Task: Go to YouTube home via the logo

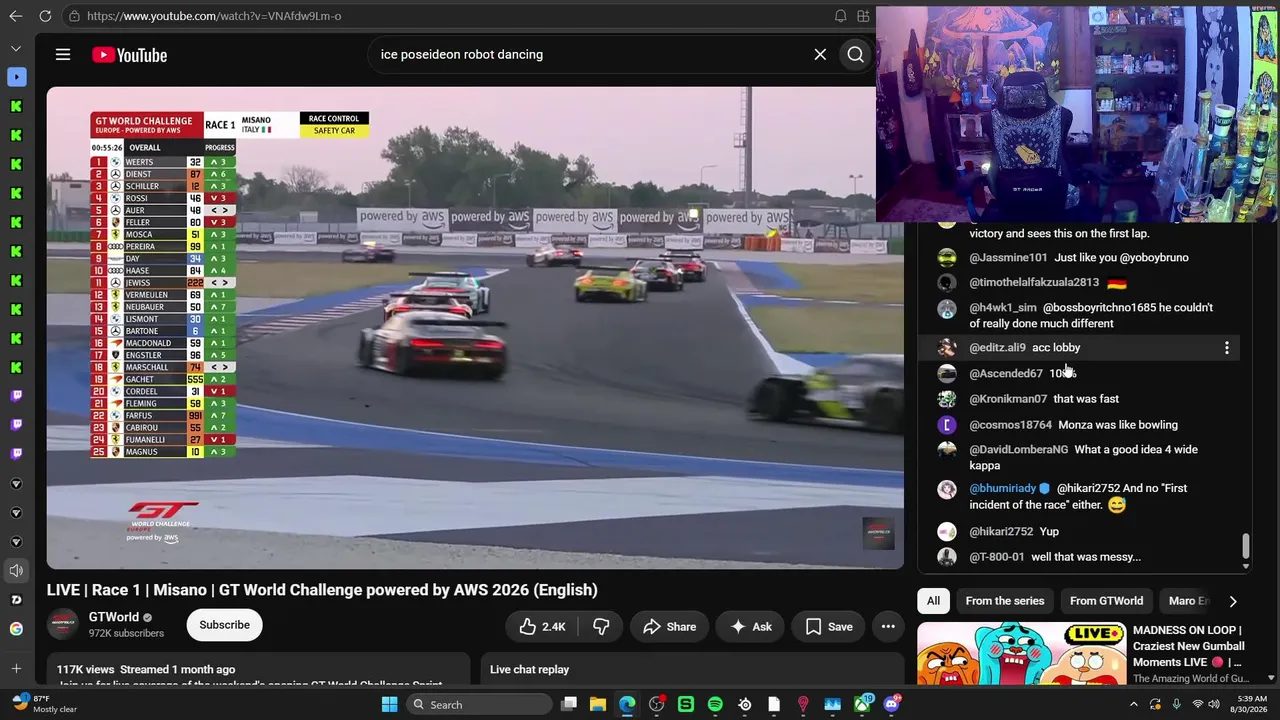Action: (x=130, y=55)
